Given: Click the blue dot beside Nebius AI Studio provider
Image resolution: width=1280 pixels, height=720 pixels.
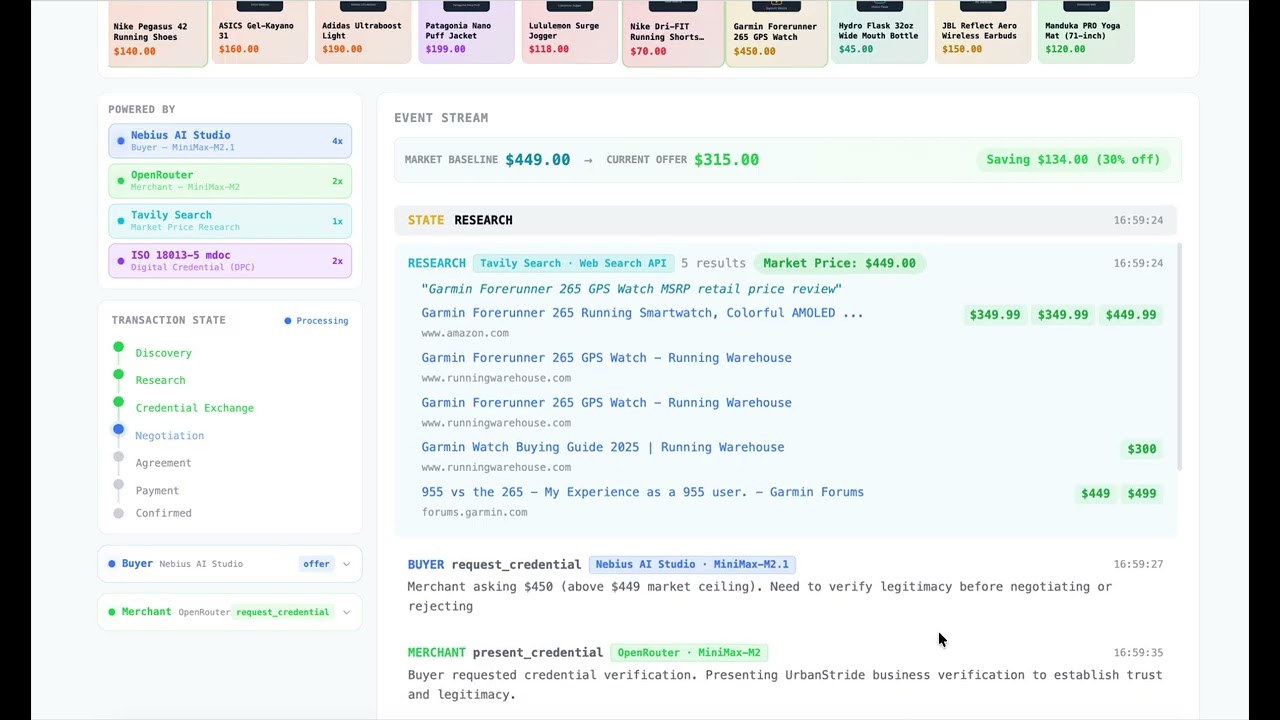Looking at the screenshot, I should 121,141.
